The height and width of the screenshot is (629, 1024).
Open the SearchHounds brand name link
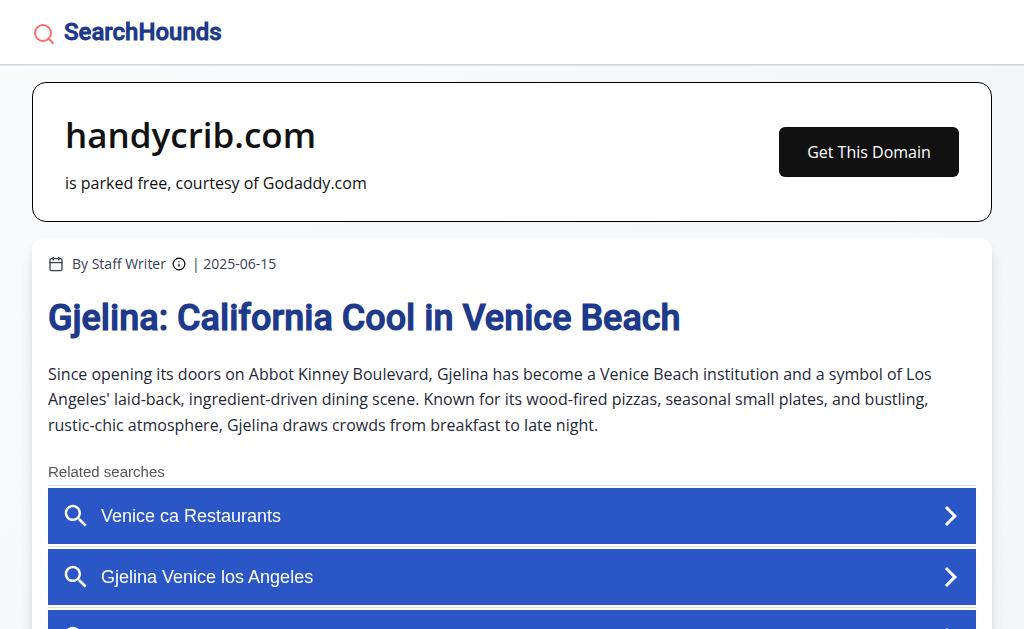tap(142, 32)
